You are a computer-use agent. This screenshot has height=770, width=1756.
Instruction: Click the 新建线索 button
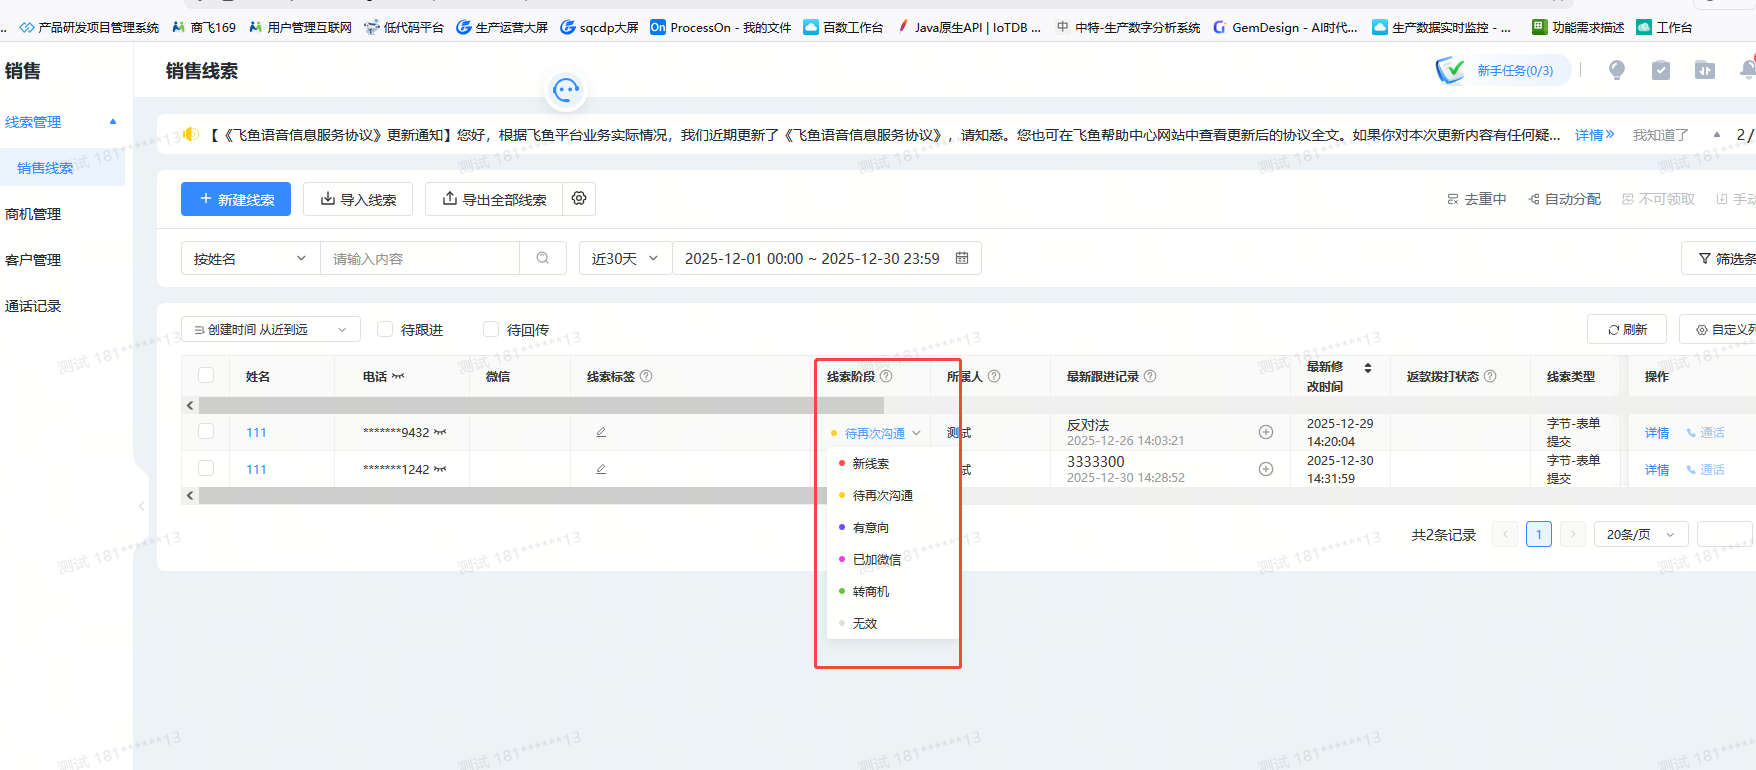[236, 199]
